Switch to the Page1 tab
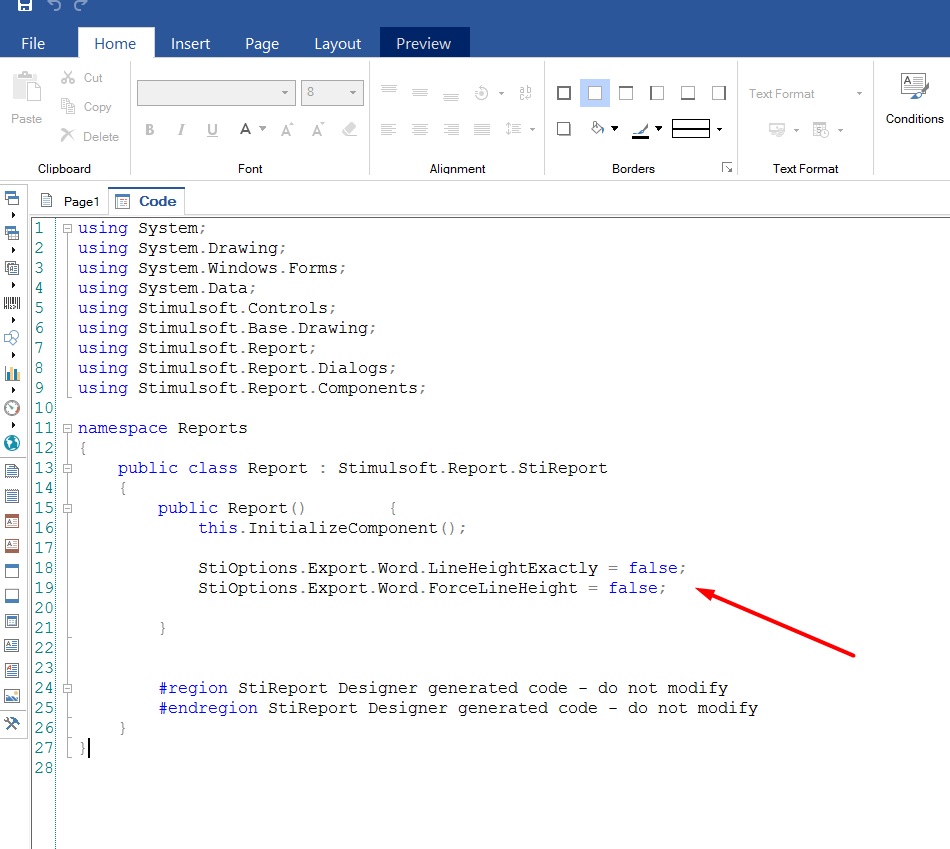This screenshot has height=849, width=950. 70,201
